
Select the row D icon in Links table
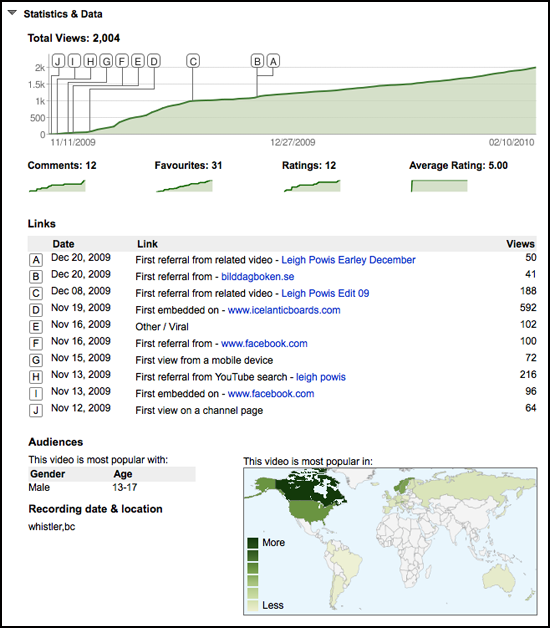point(36,310)
